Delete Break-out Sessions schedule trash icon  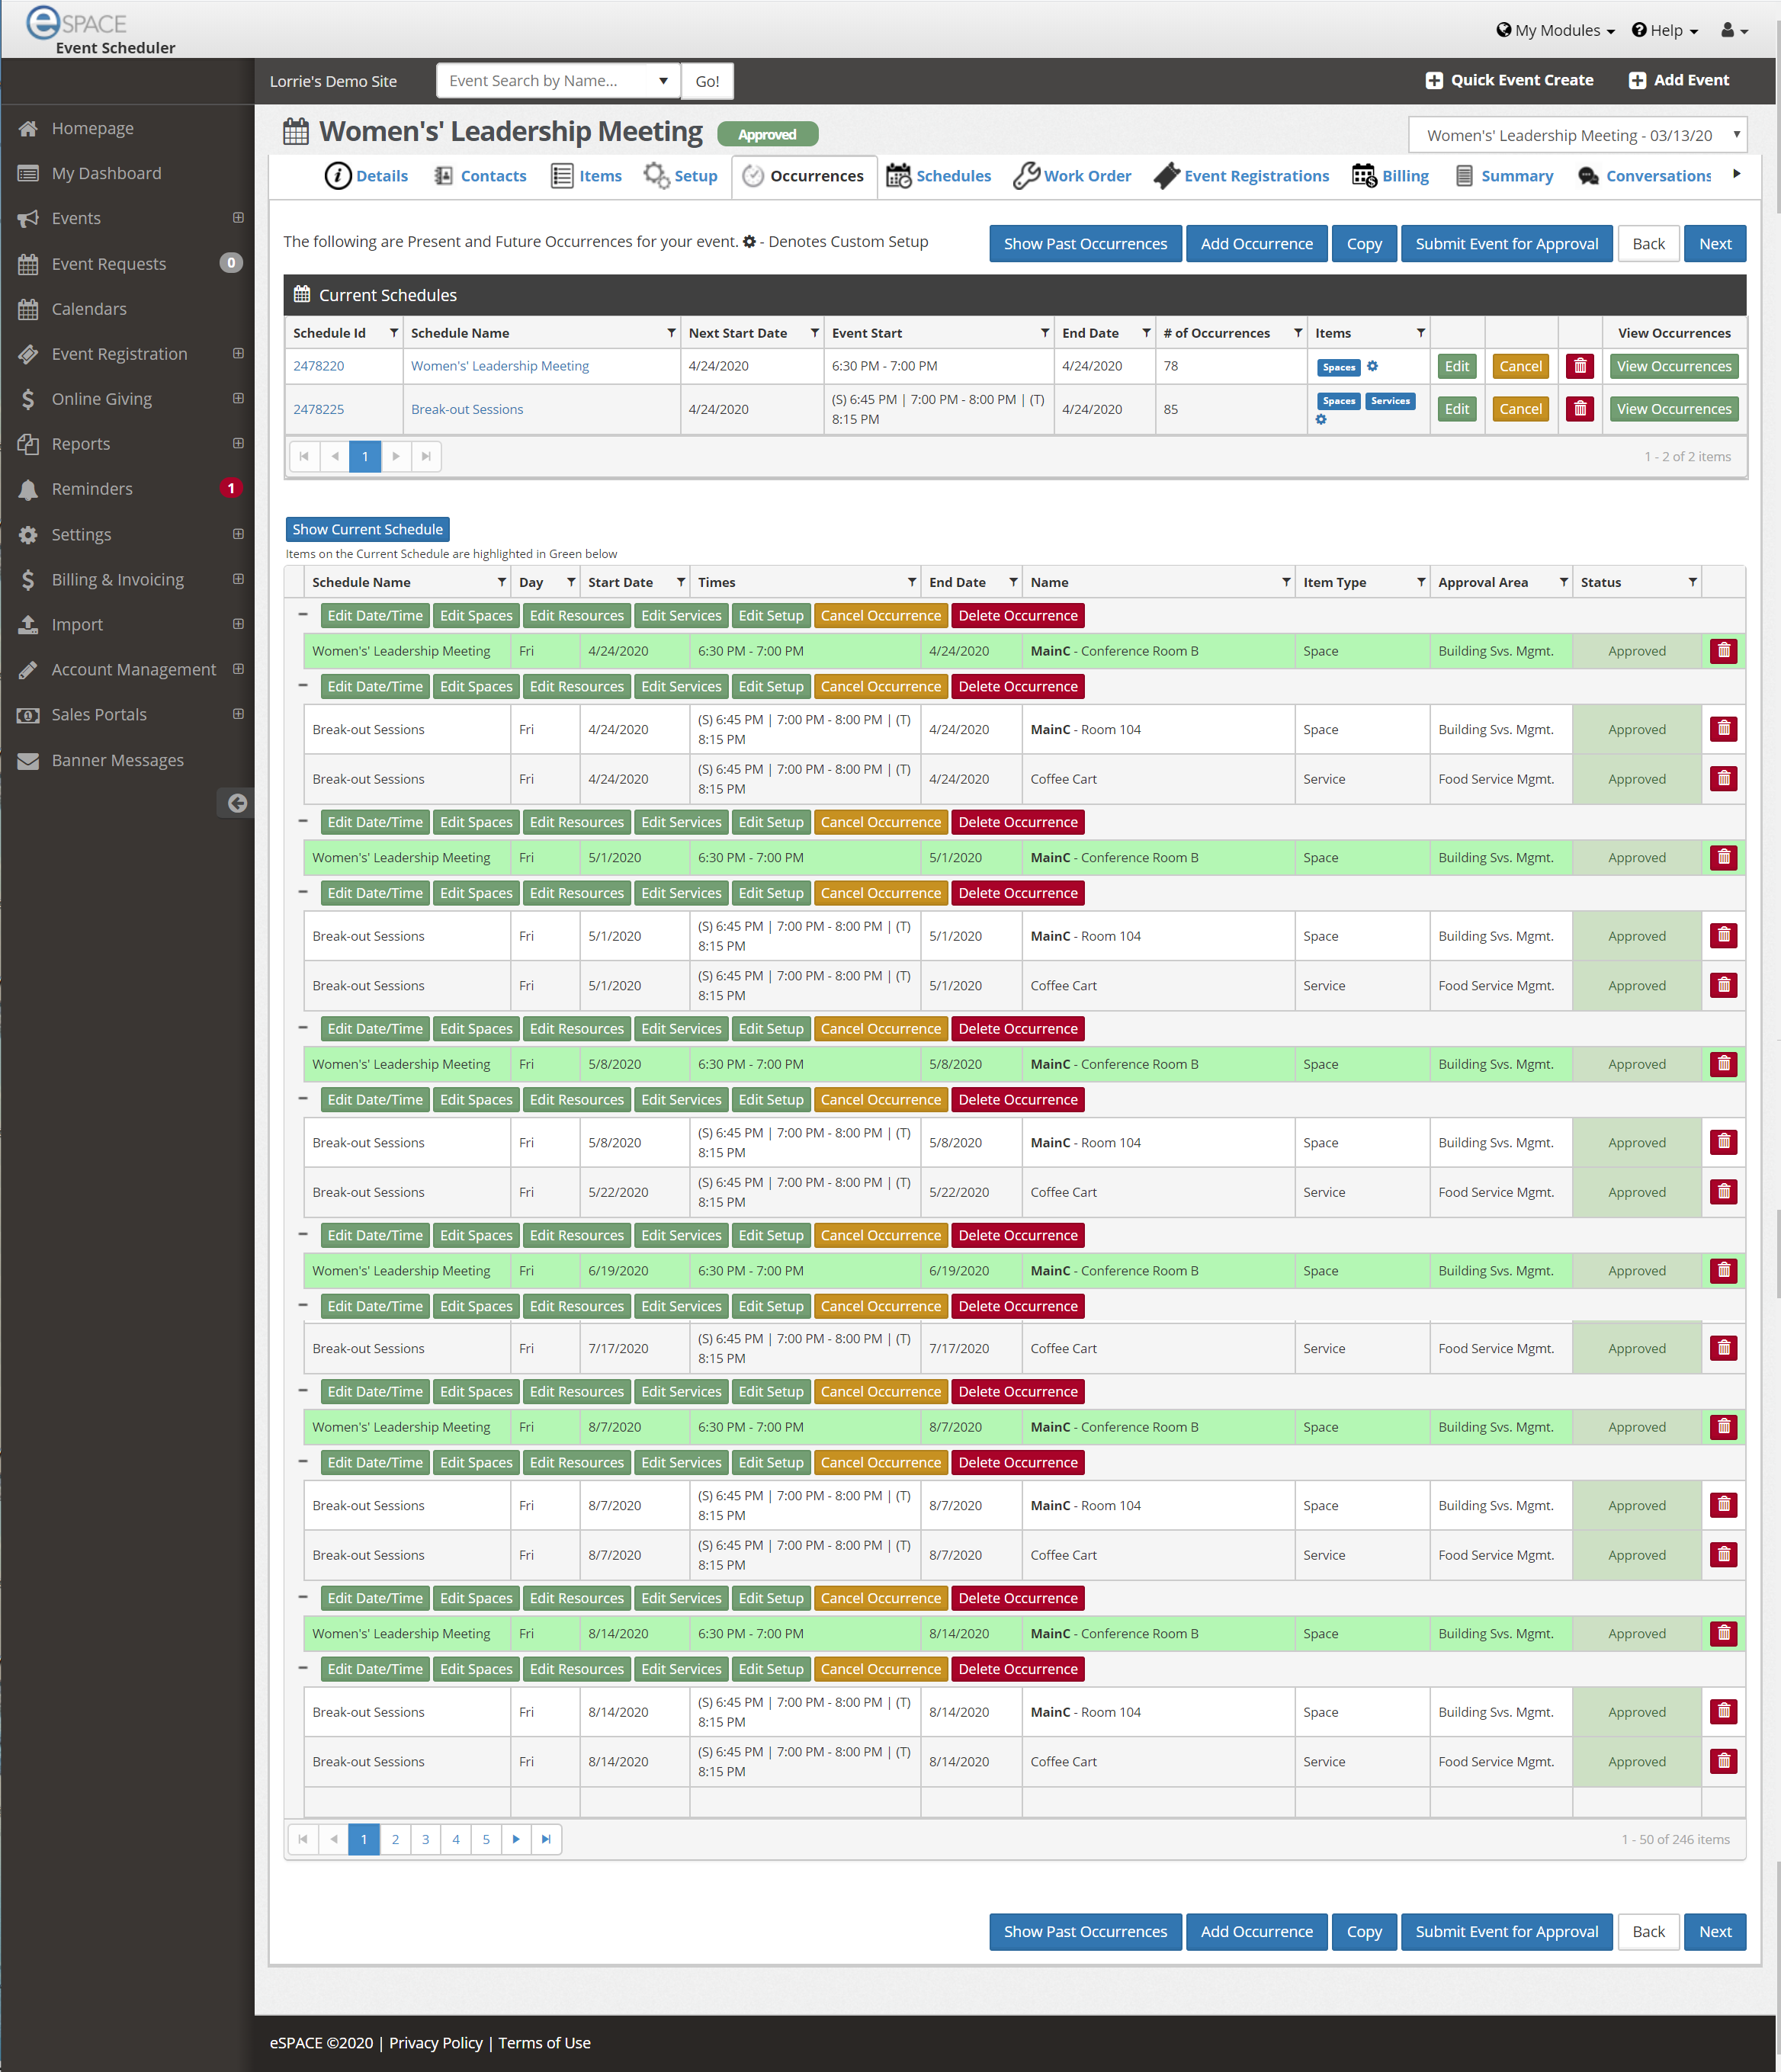1580,409
